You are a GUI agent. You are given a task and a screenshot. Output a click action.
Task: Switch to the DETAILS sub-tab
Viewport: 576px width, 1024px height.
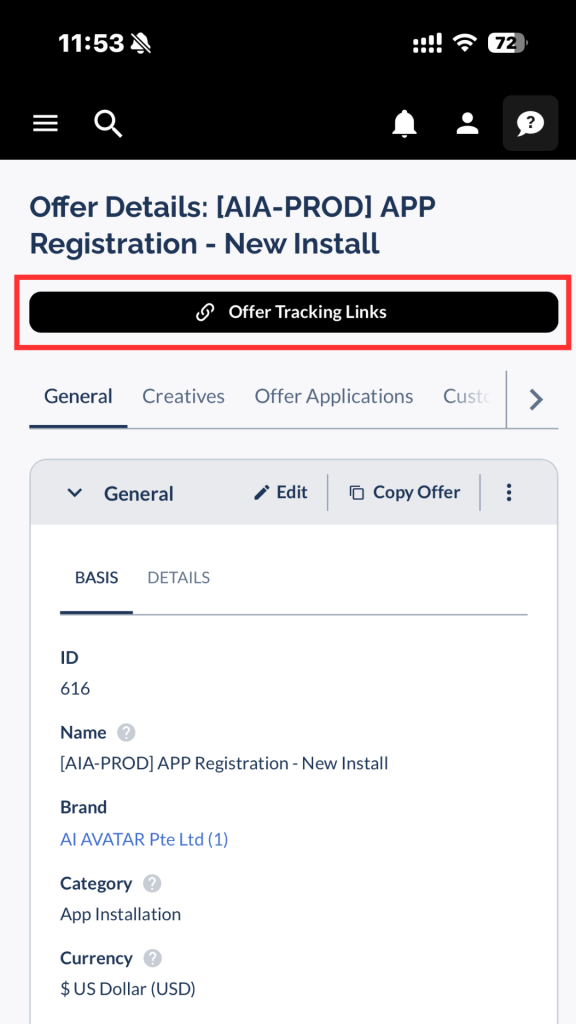[179, 578]
